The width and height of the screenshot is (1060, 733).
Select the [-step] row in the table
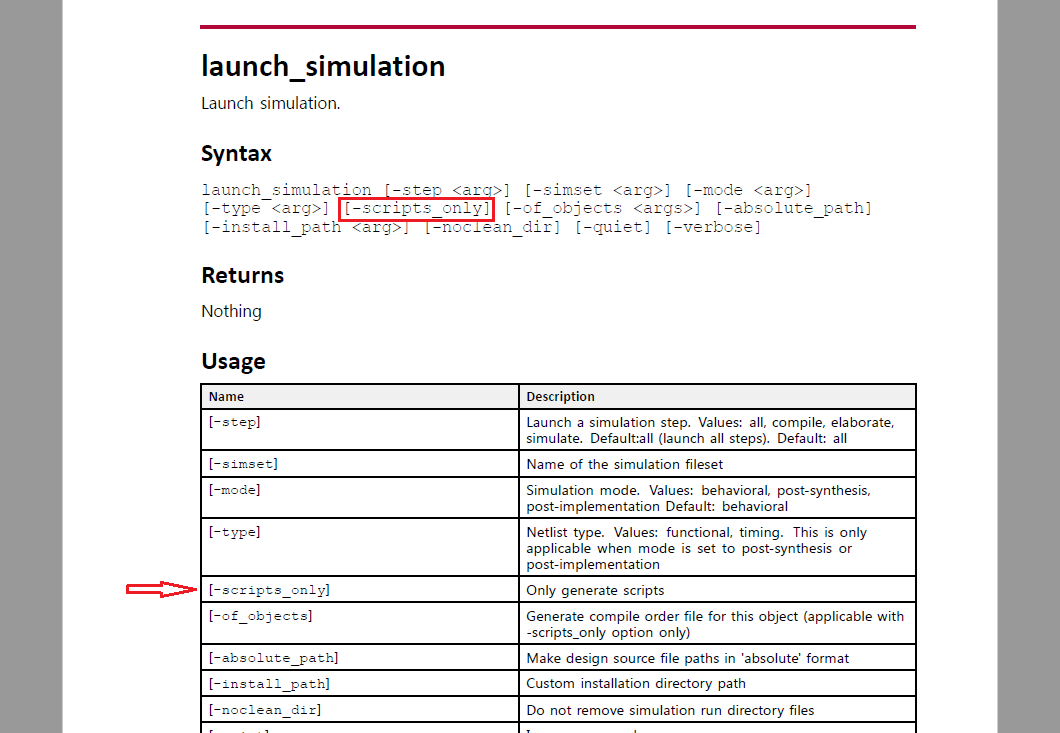tap(235, 421)
